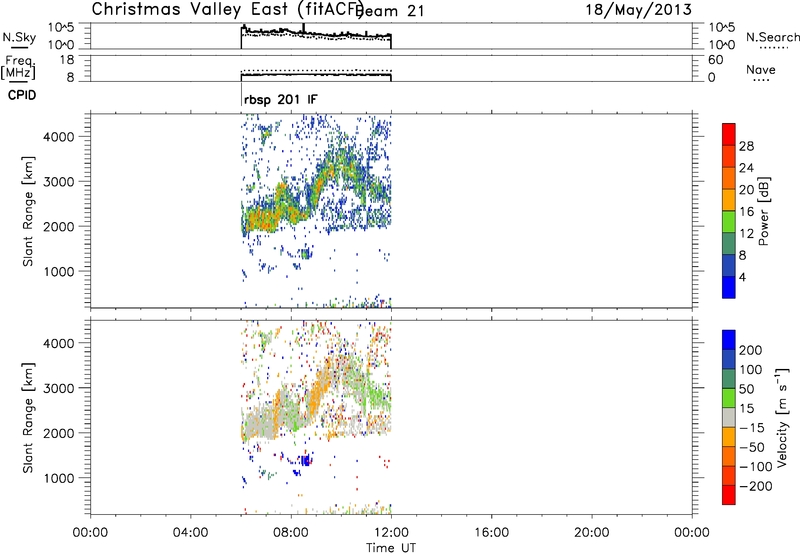Select the 'N.Sky' legend label
The image size is (800, 554).
click(x=19, y=37)
